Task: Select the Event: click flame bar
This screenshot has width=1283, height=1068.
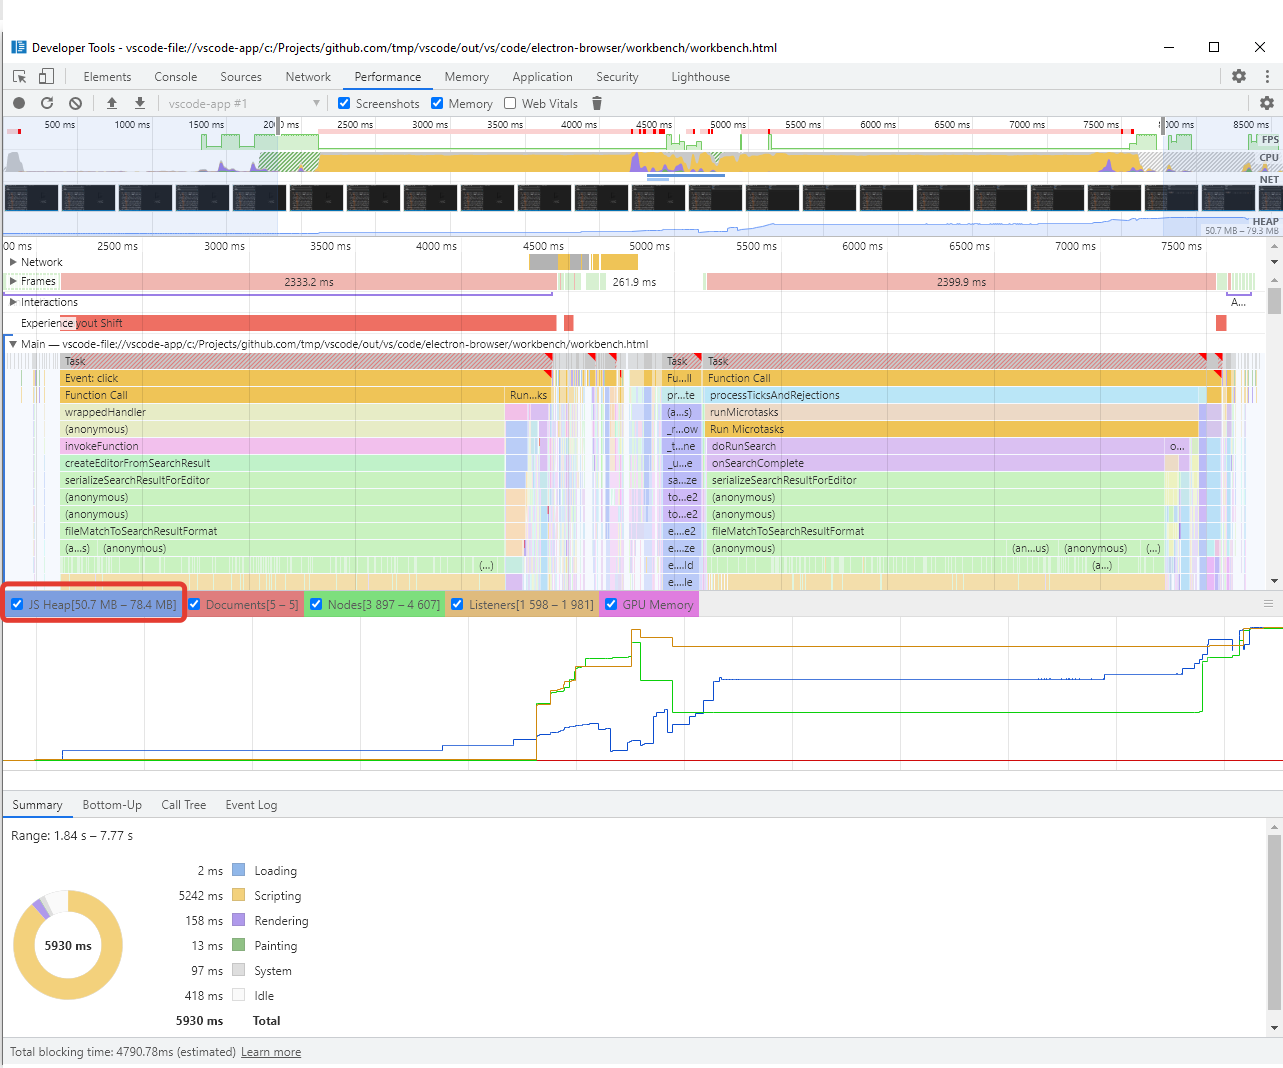Action: (x=308, y=378)
